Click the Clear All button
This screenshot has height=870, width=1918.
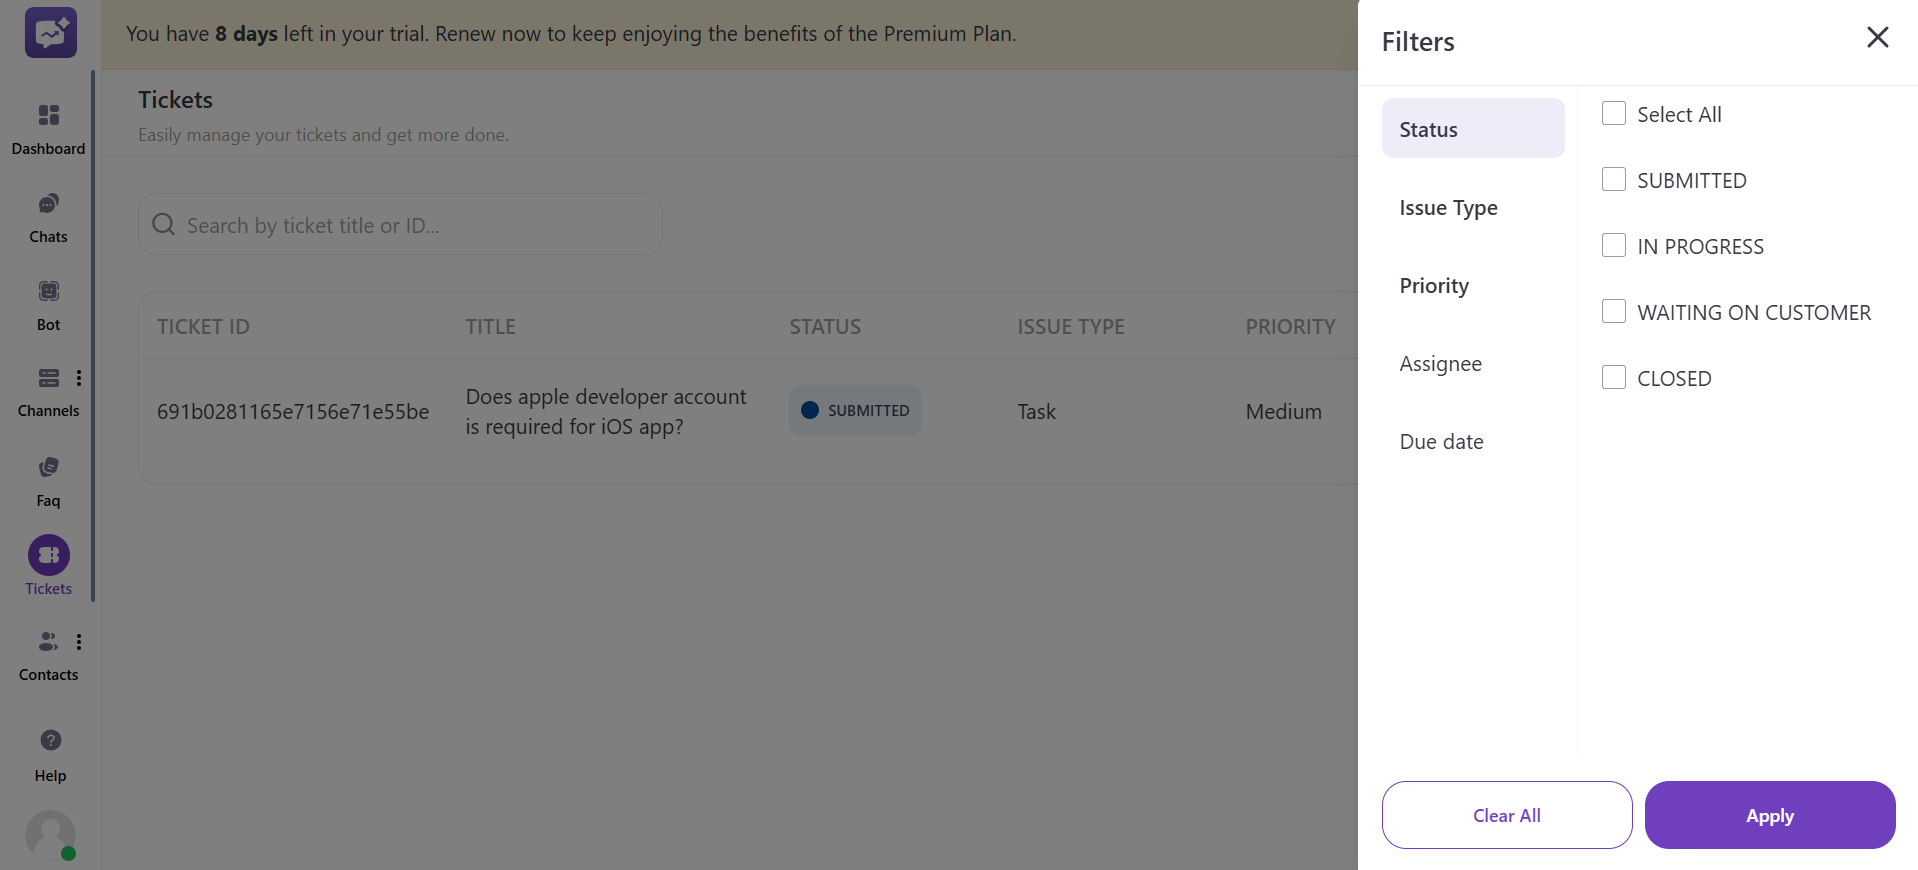tap(1506, 815)
